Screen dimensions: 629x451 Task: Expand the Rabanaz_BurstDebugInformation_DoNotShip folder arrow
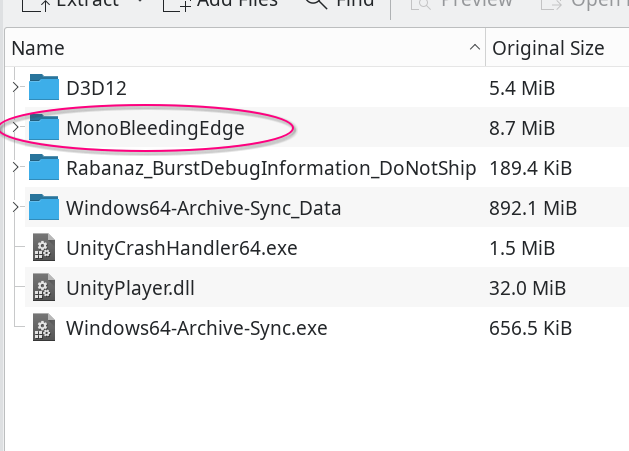[x=15, y=168]
